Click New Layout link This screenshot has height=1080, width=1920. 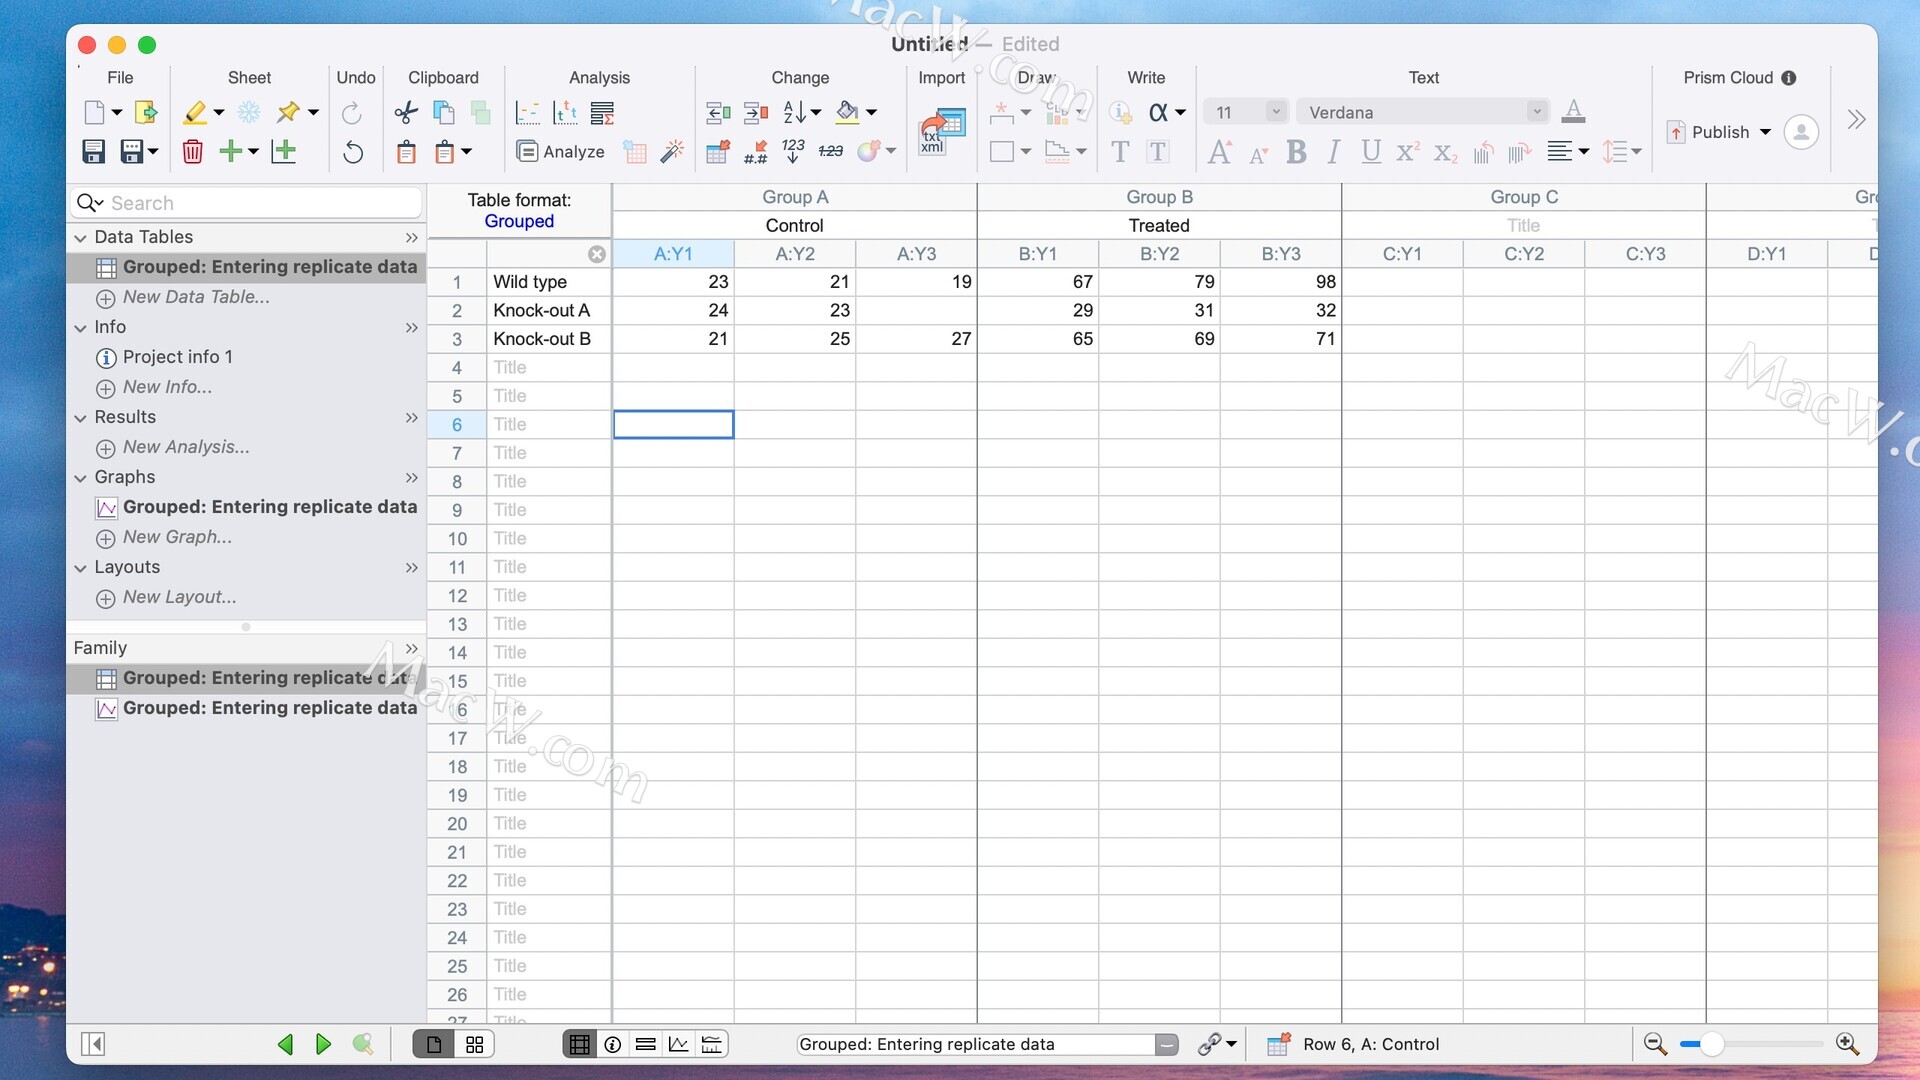tap(179, 597)
